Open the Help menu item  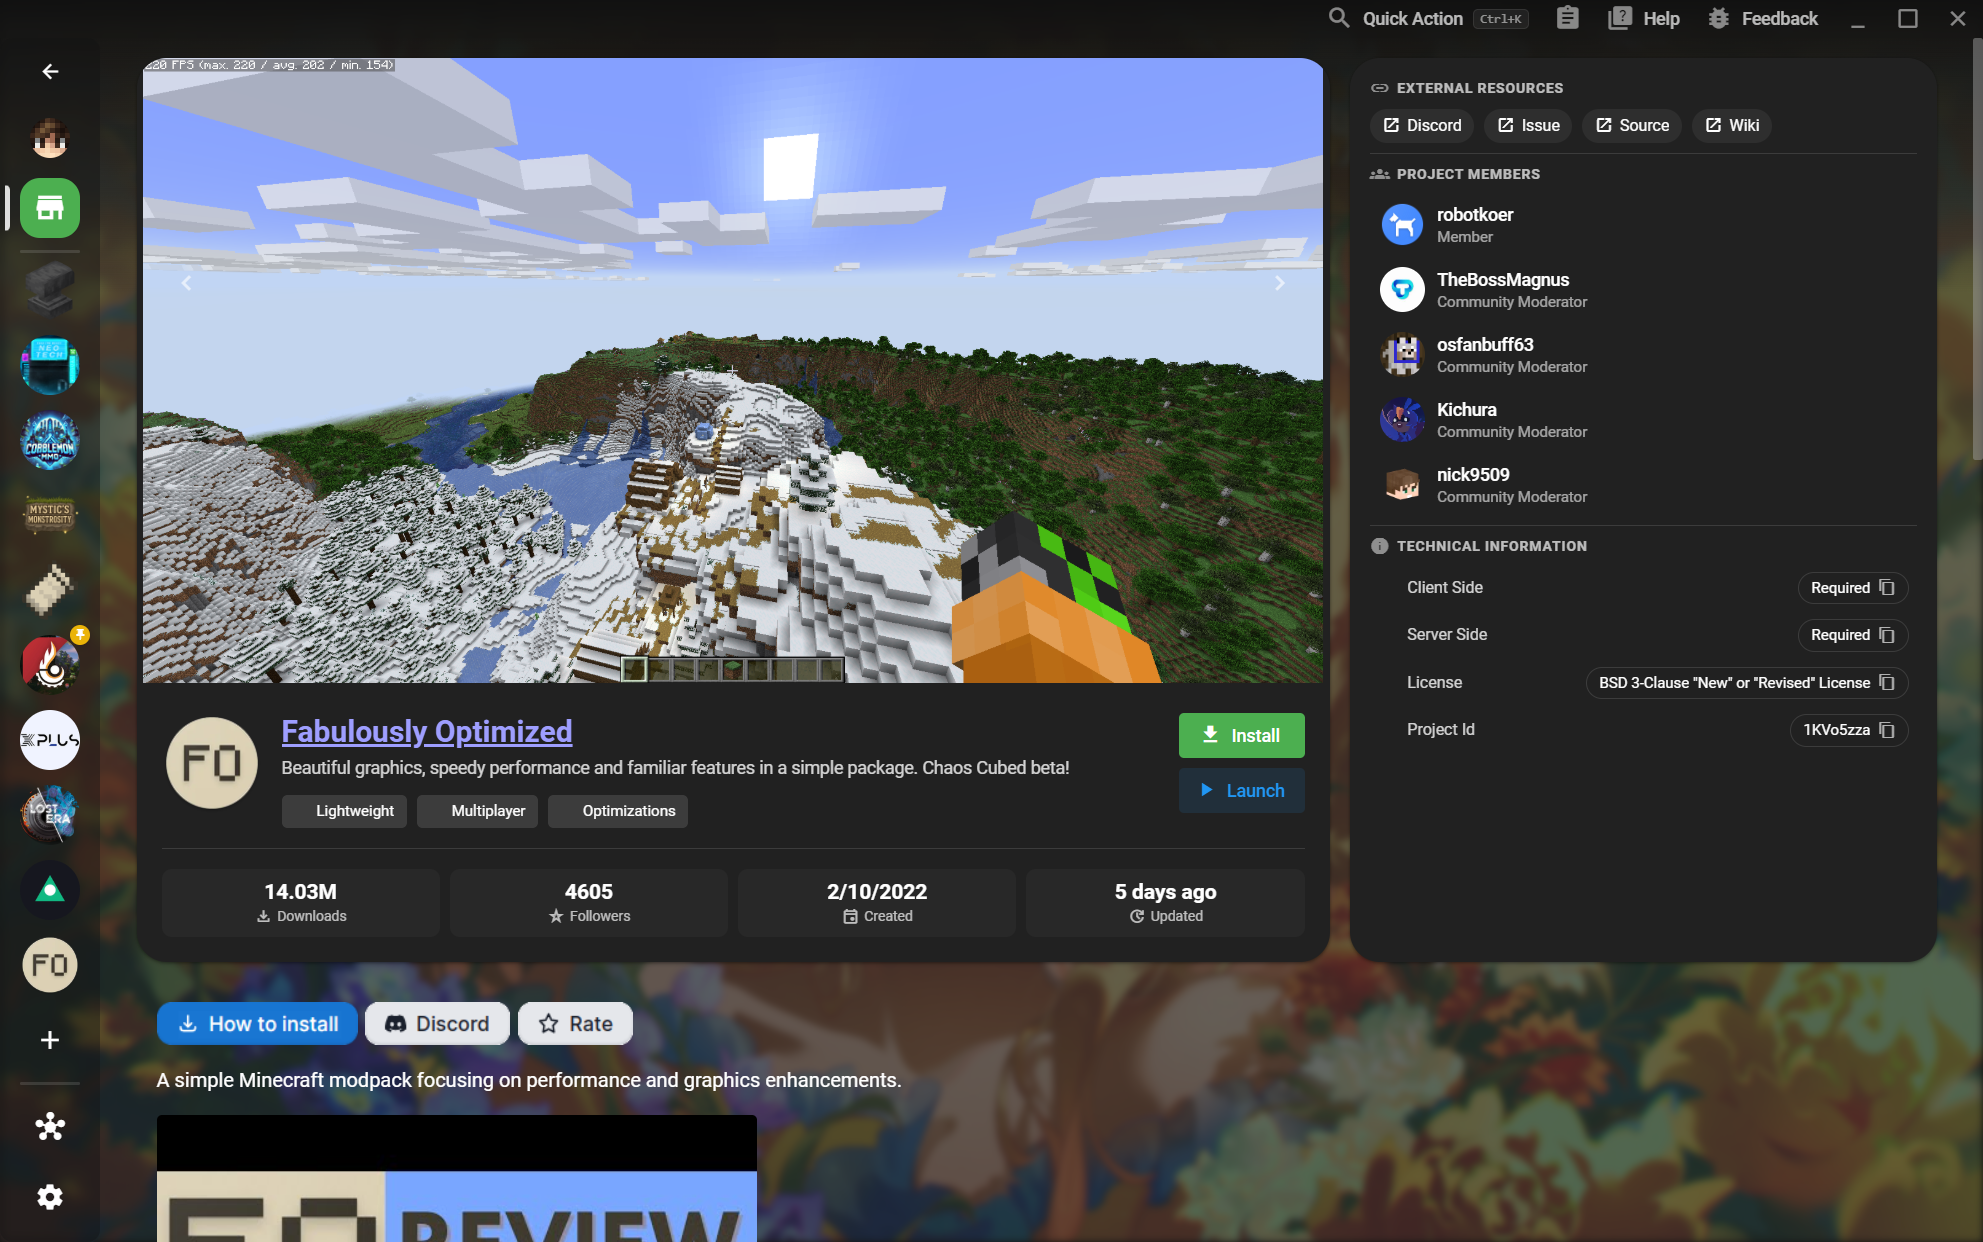(x=1644, y=18)
